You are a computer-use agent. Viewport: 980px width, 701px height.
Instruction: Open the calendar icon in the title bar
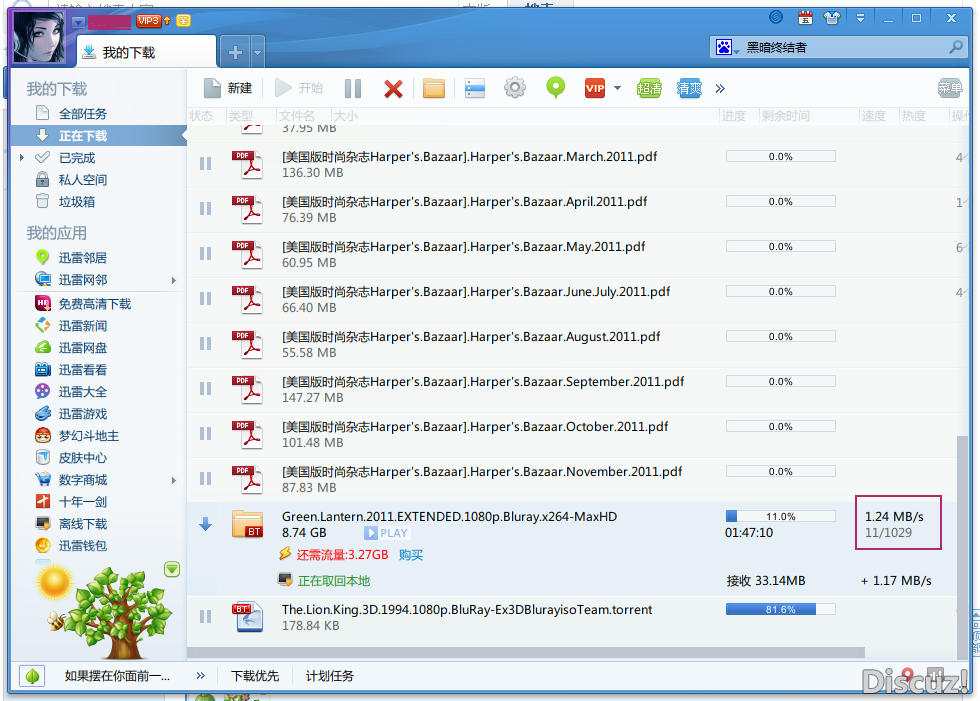(x=805, y=18)
